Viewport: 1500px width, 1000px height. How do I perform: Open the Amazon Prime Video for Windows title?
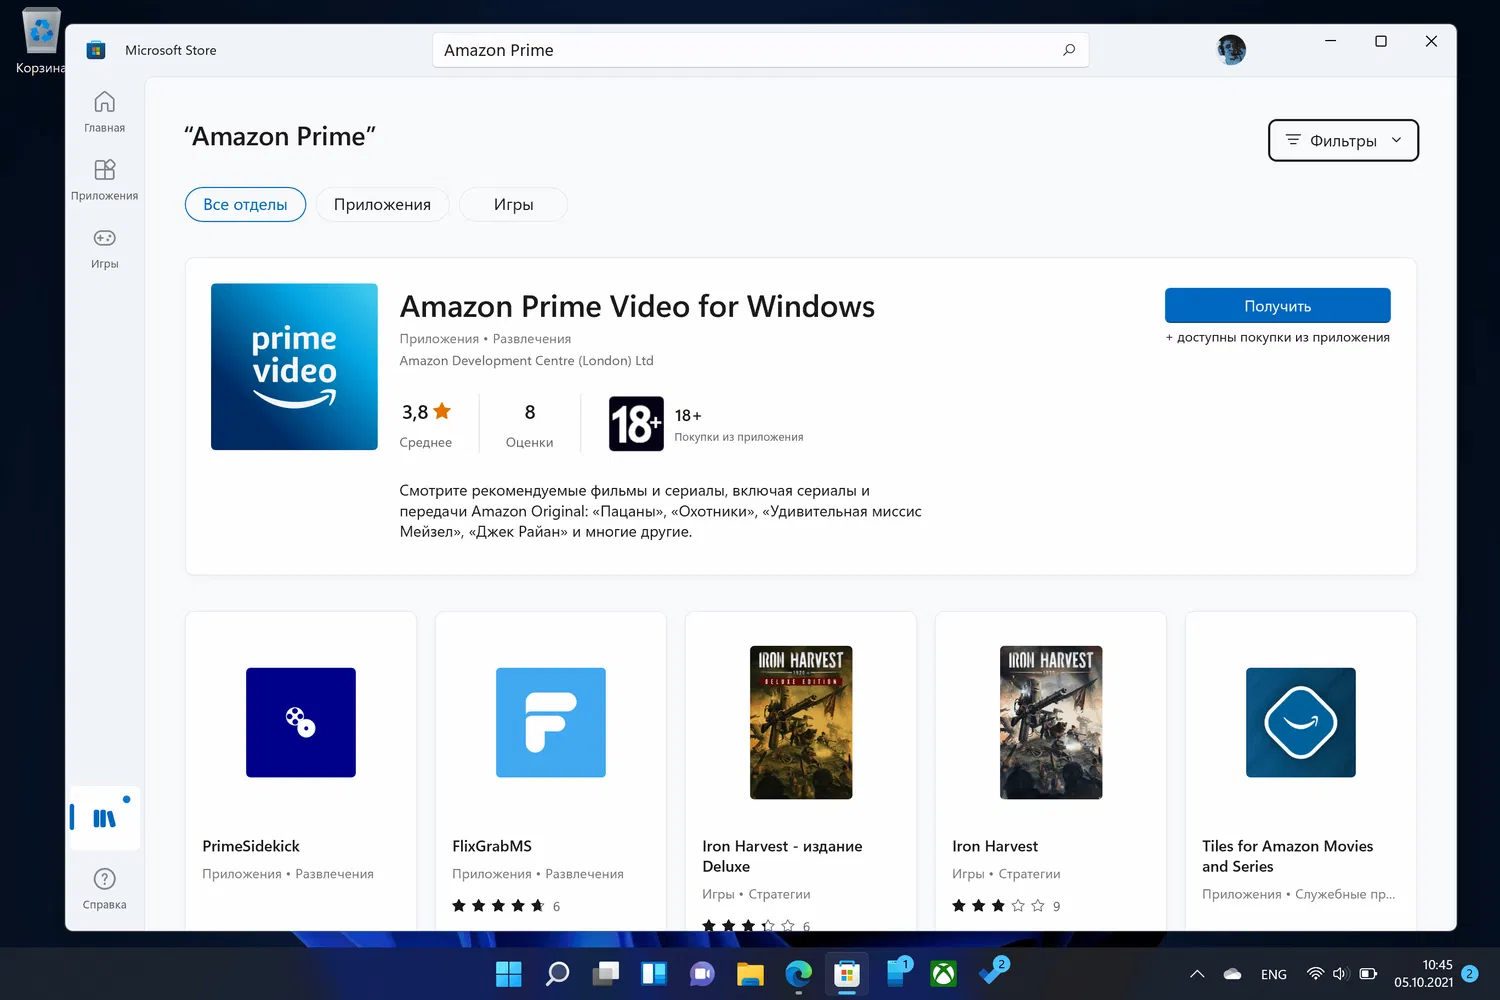[637, 306]
